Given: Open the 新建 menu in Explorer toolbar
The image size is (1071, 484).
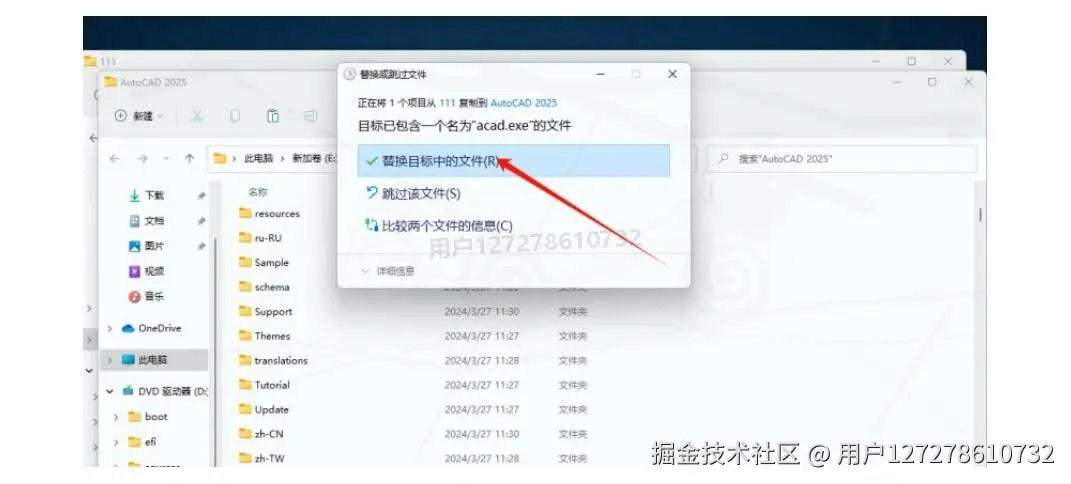Looking at the screenshot, I should coord(139,116).
